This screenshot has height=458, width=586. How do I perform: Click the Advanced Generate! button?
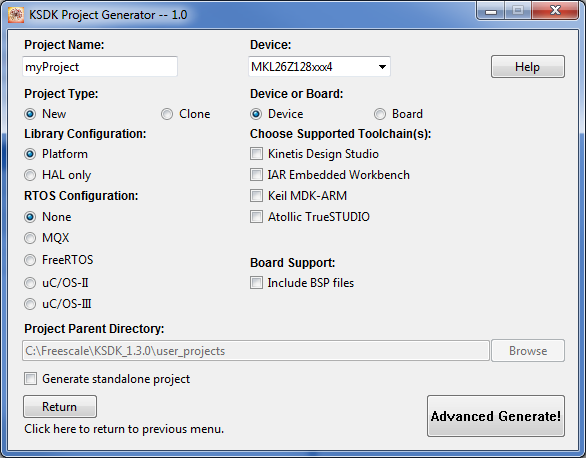point(496,416)
